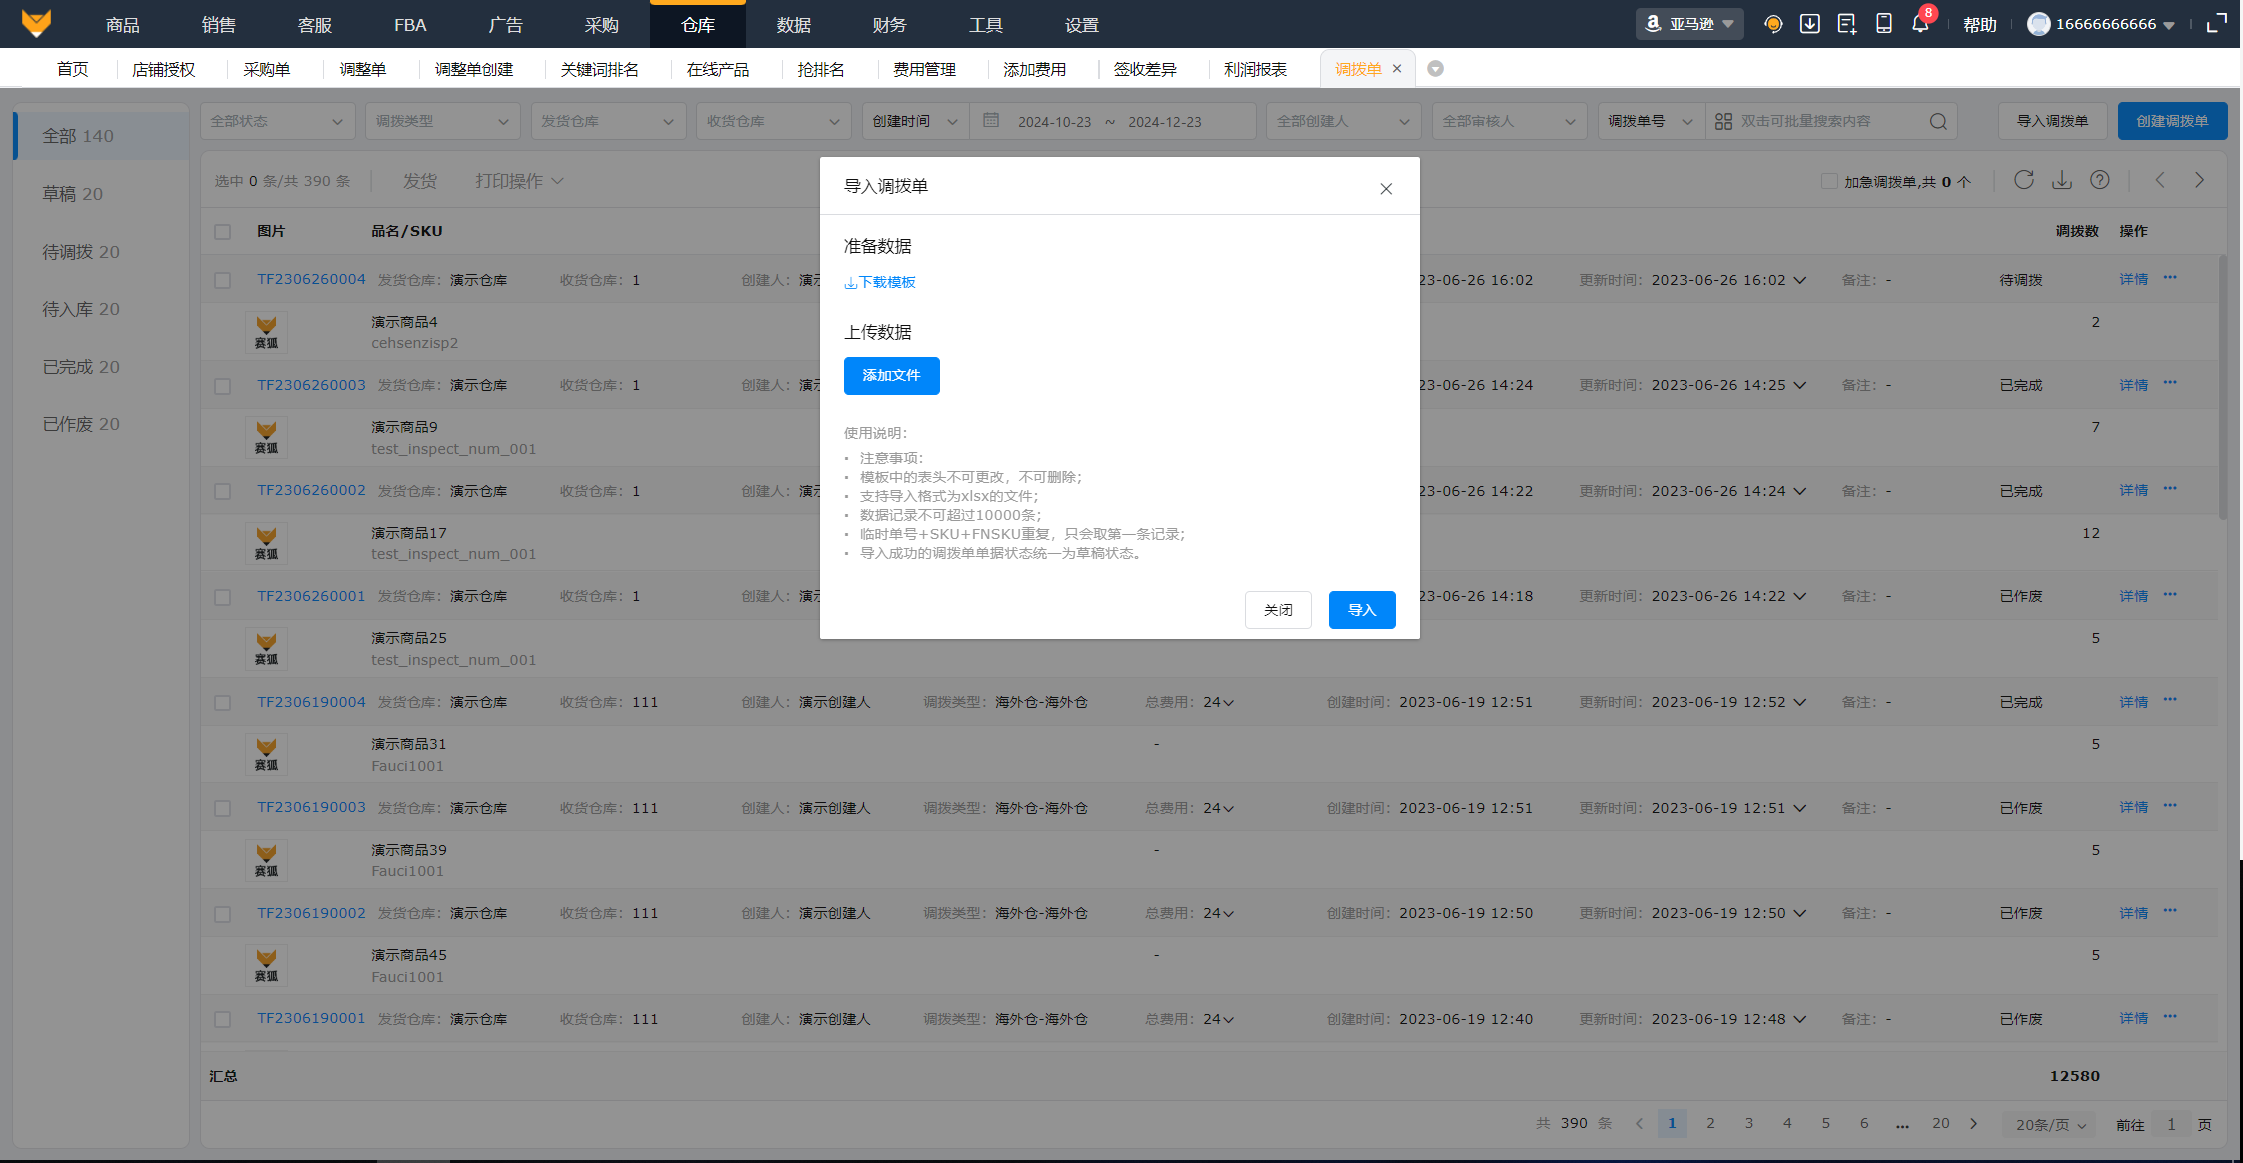
Task: Close the import transfer order dialog
Action: pos(1386,189)
